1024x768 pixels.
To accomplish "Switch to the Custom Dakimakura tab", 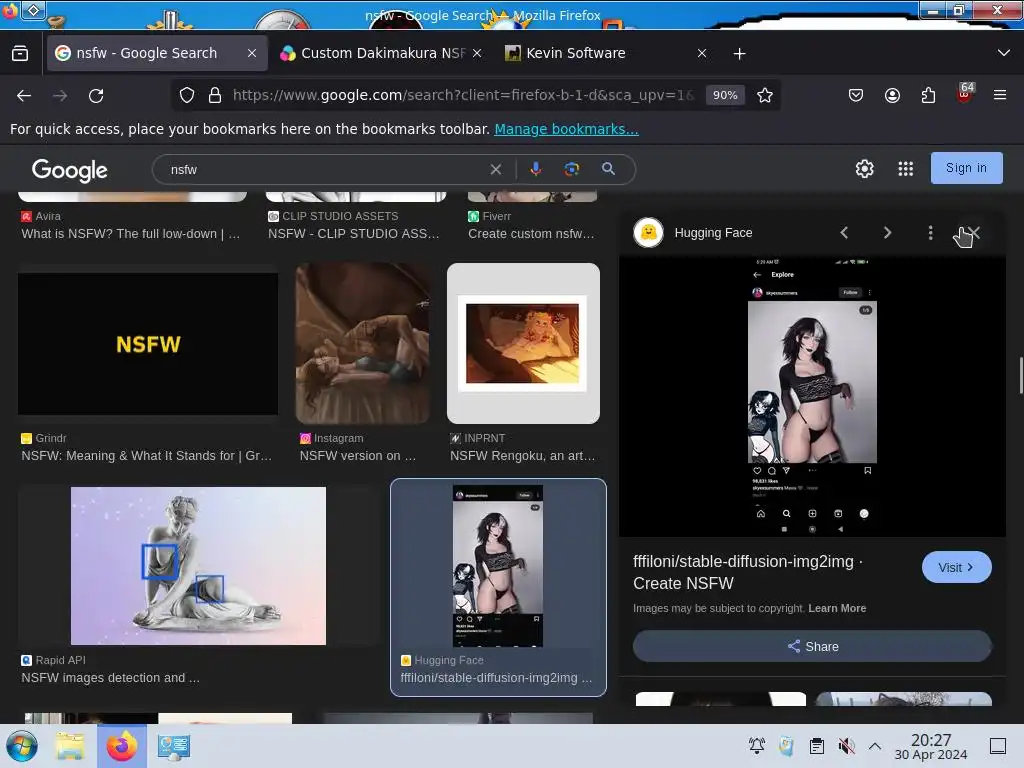I will pyautogui.click(x=382, y=53).
